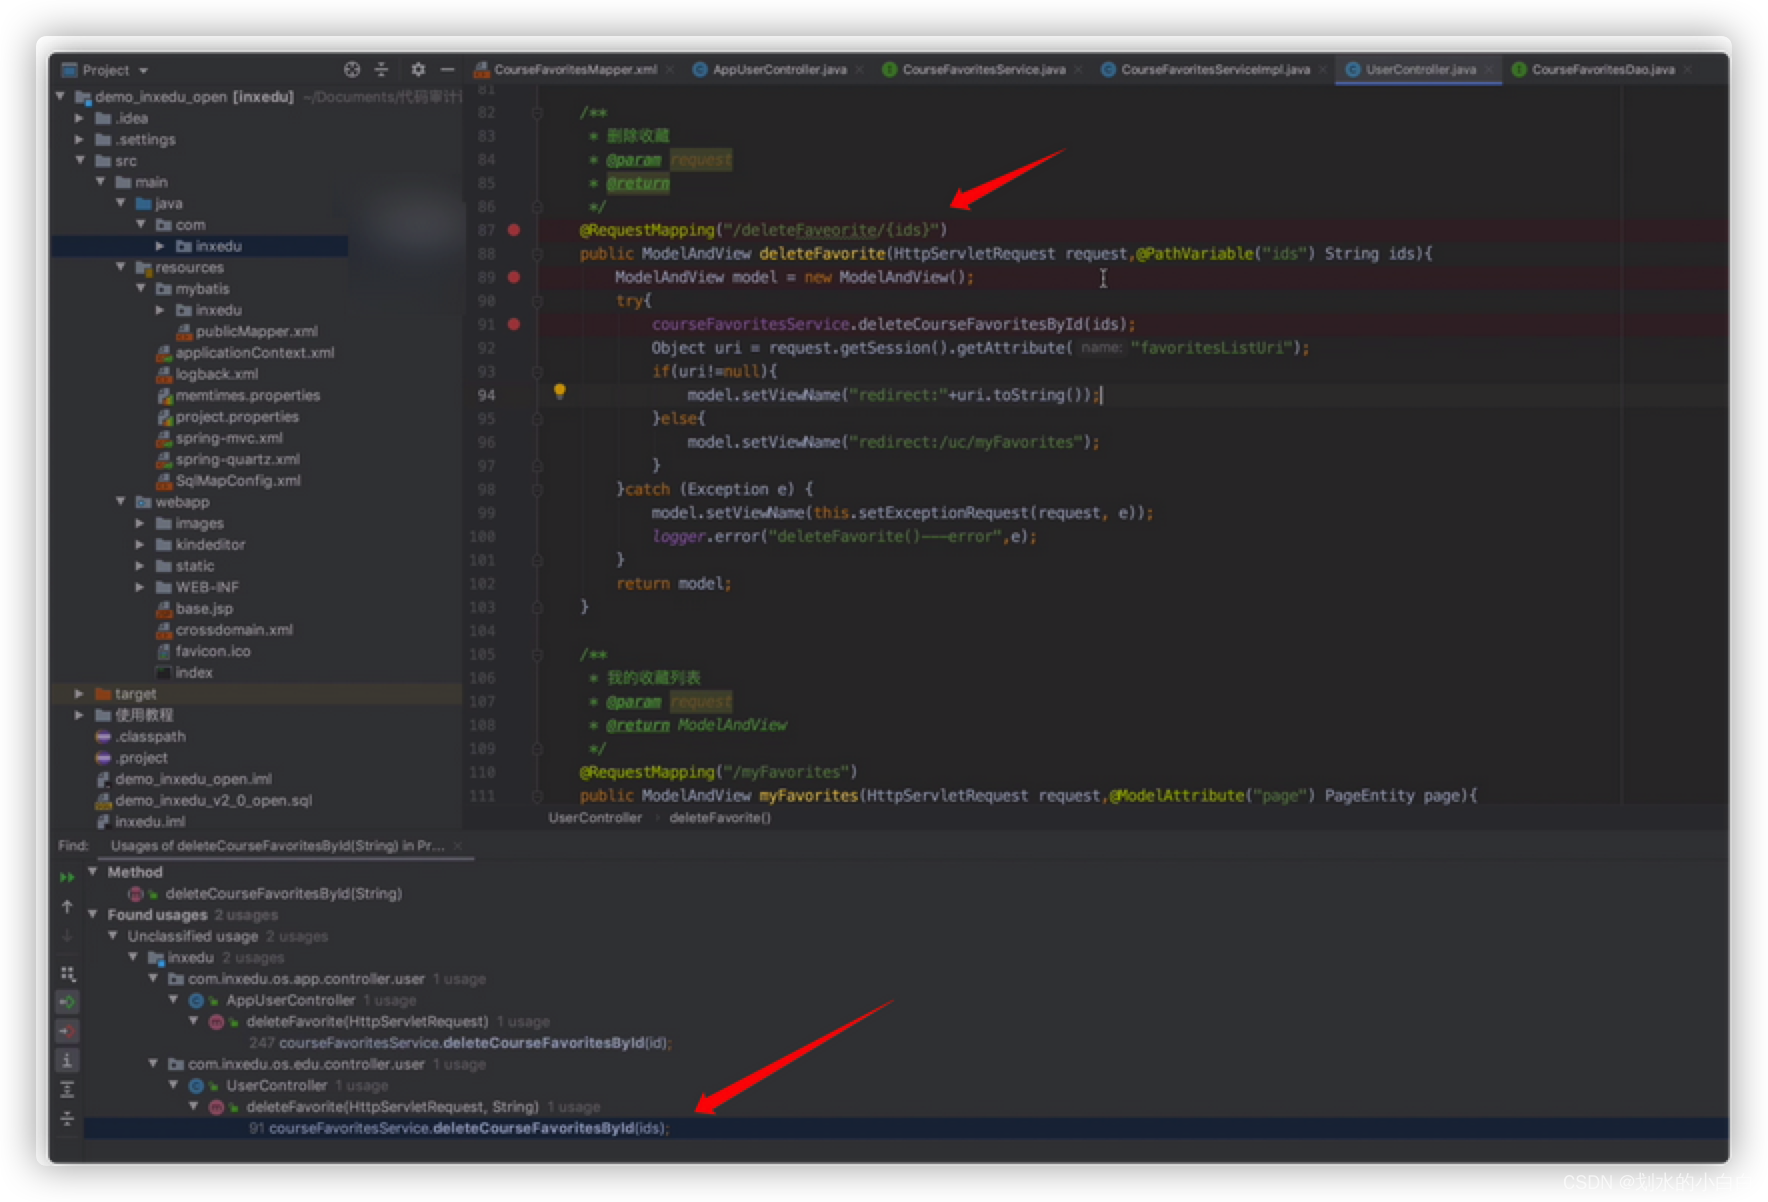This screenshot has width=1768, height=1202.
Task: Toggle breakpoint on line 91
Action: pos(514,324)
